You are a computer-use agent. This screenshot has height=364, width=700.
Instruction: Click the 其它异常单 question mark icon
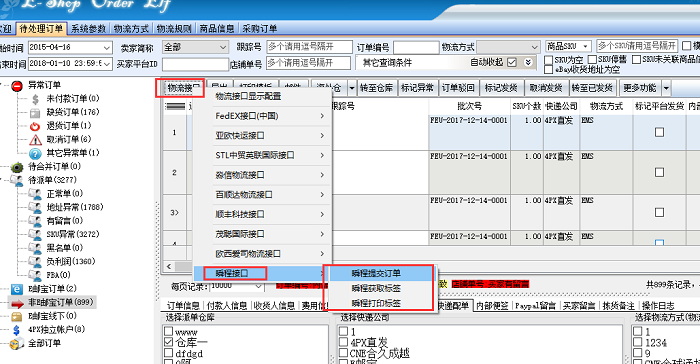pos(35,154)
